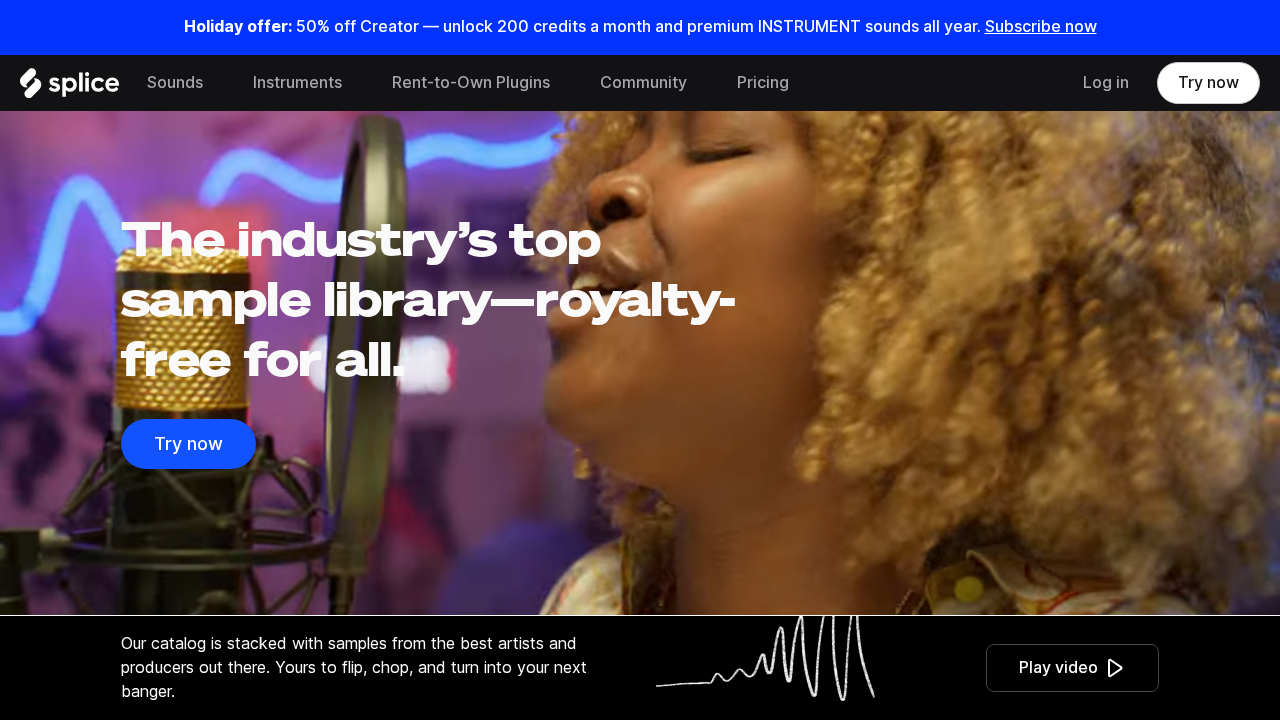1280x720 pixels.
Task: Go to the Community section
Action: (643, 83)
